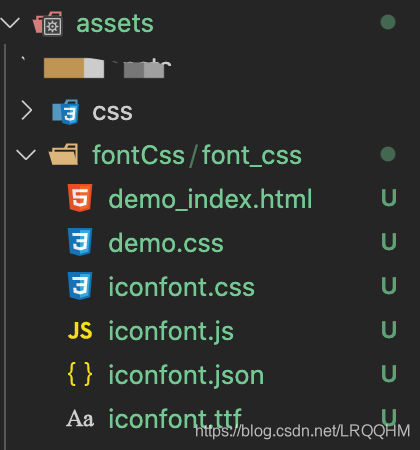Click the yellow JS icon for iconfont.js
The height and width of the screenshot is (450, 420).
(80, 331)
